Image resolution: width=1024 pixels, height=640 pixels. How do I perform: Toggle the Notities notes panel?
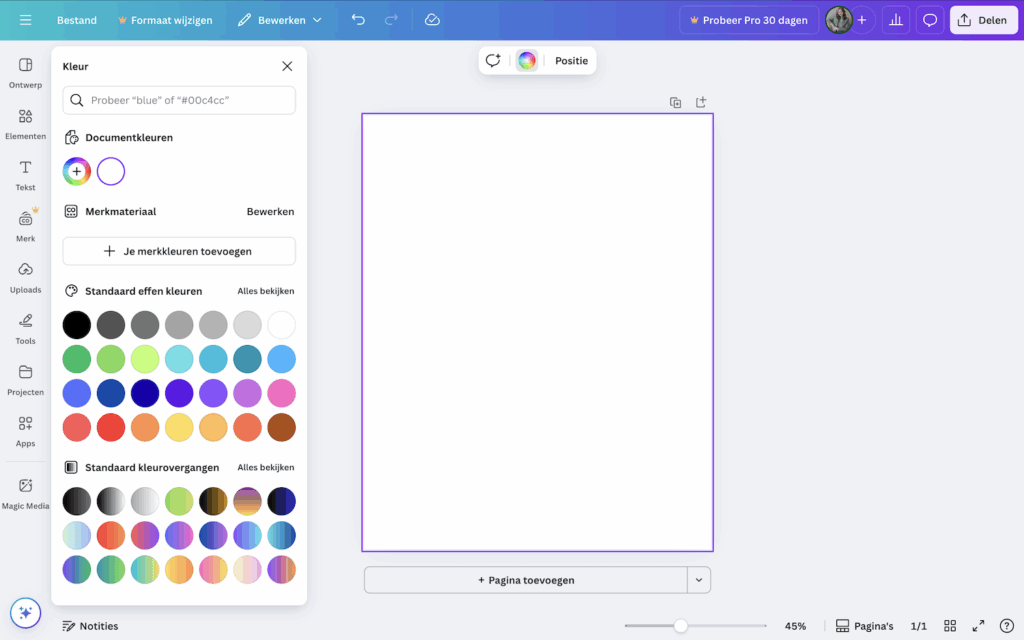click(90, 626)
